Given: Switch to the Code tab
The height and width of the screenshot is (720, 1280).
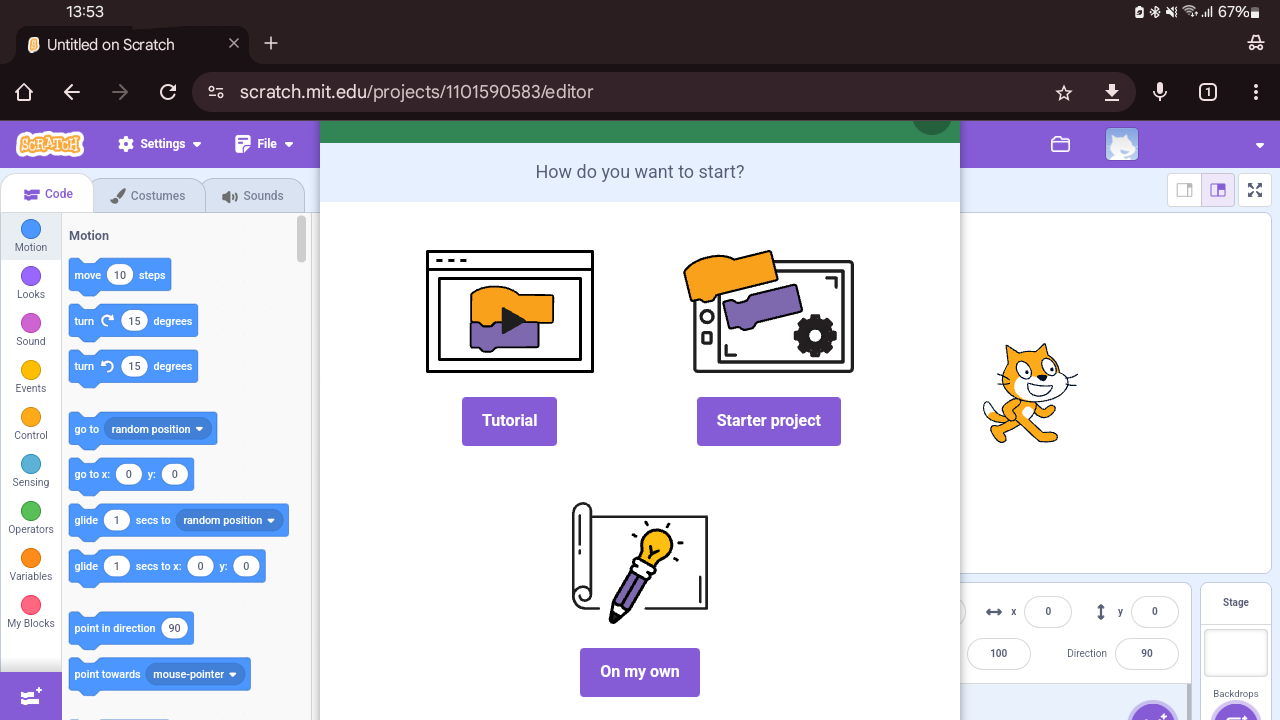Looking at the screenshot, I should (x=48, y=194).
